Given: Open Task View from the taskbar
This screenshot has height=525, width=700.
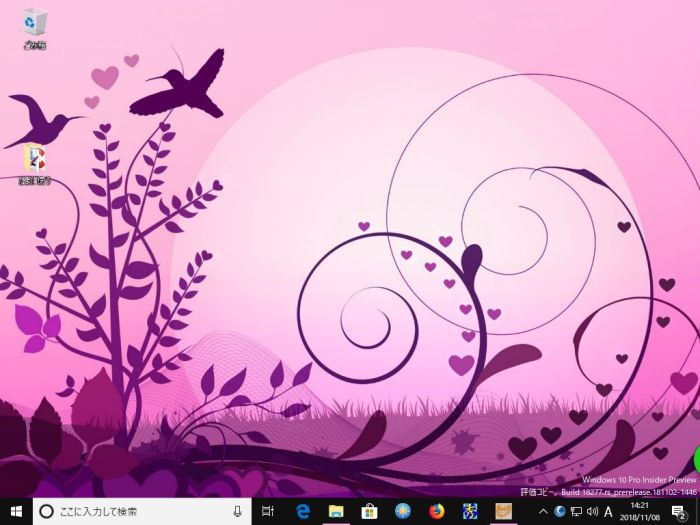Looking at the screenshot, I should (x=268, y=511).
